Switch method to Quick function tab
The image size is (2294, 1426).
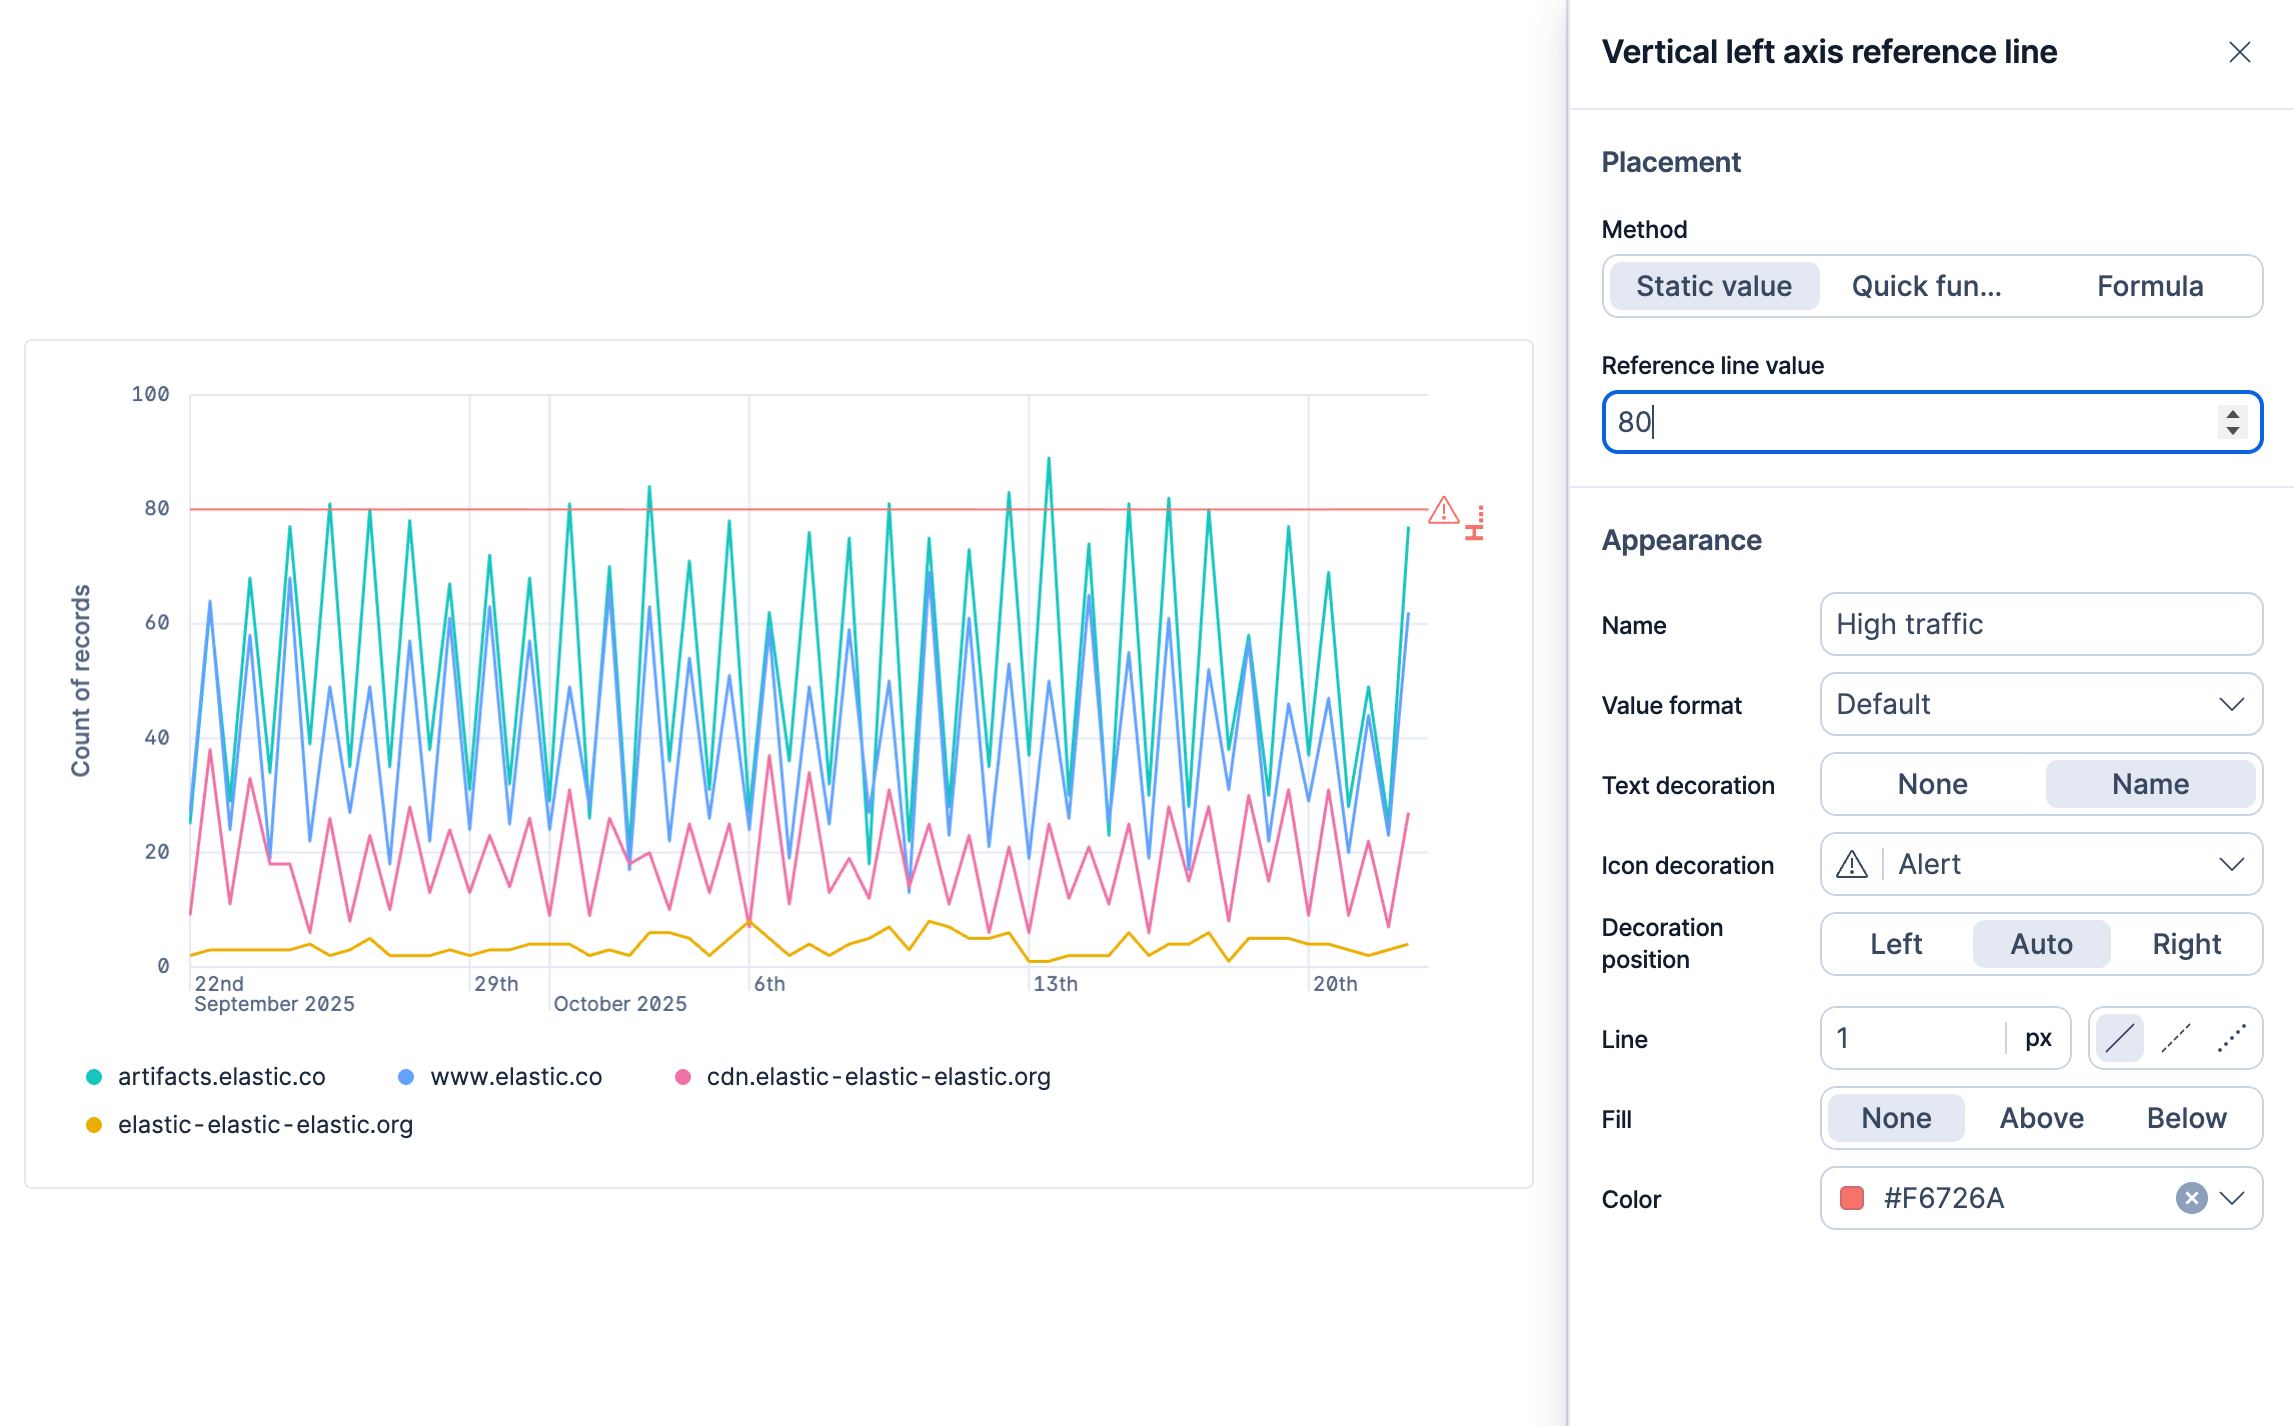[1926, 286]
